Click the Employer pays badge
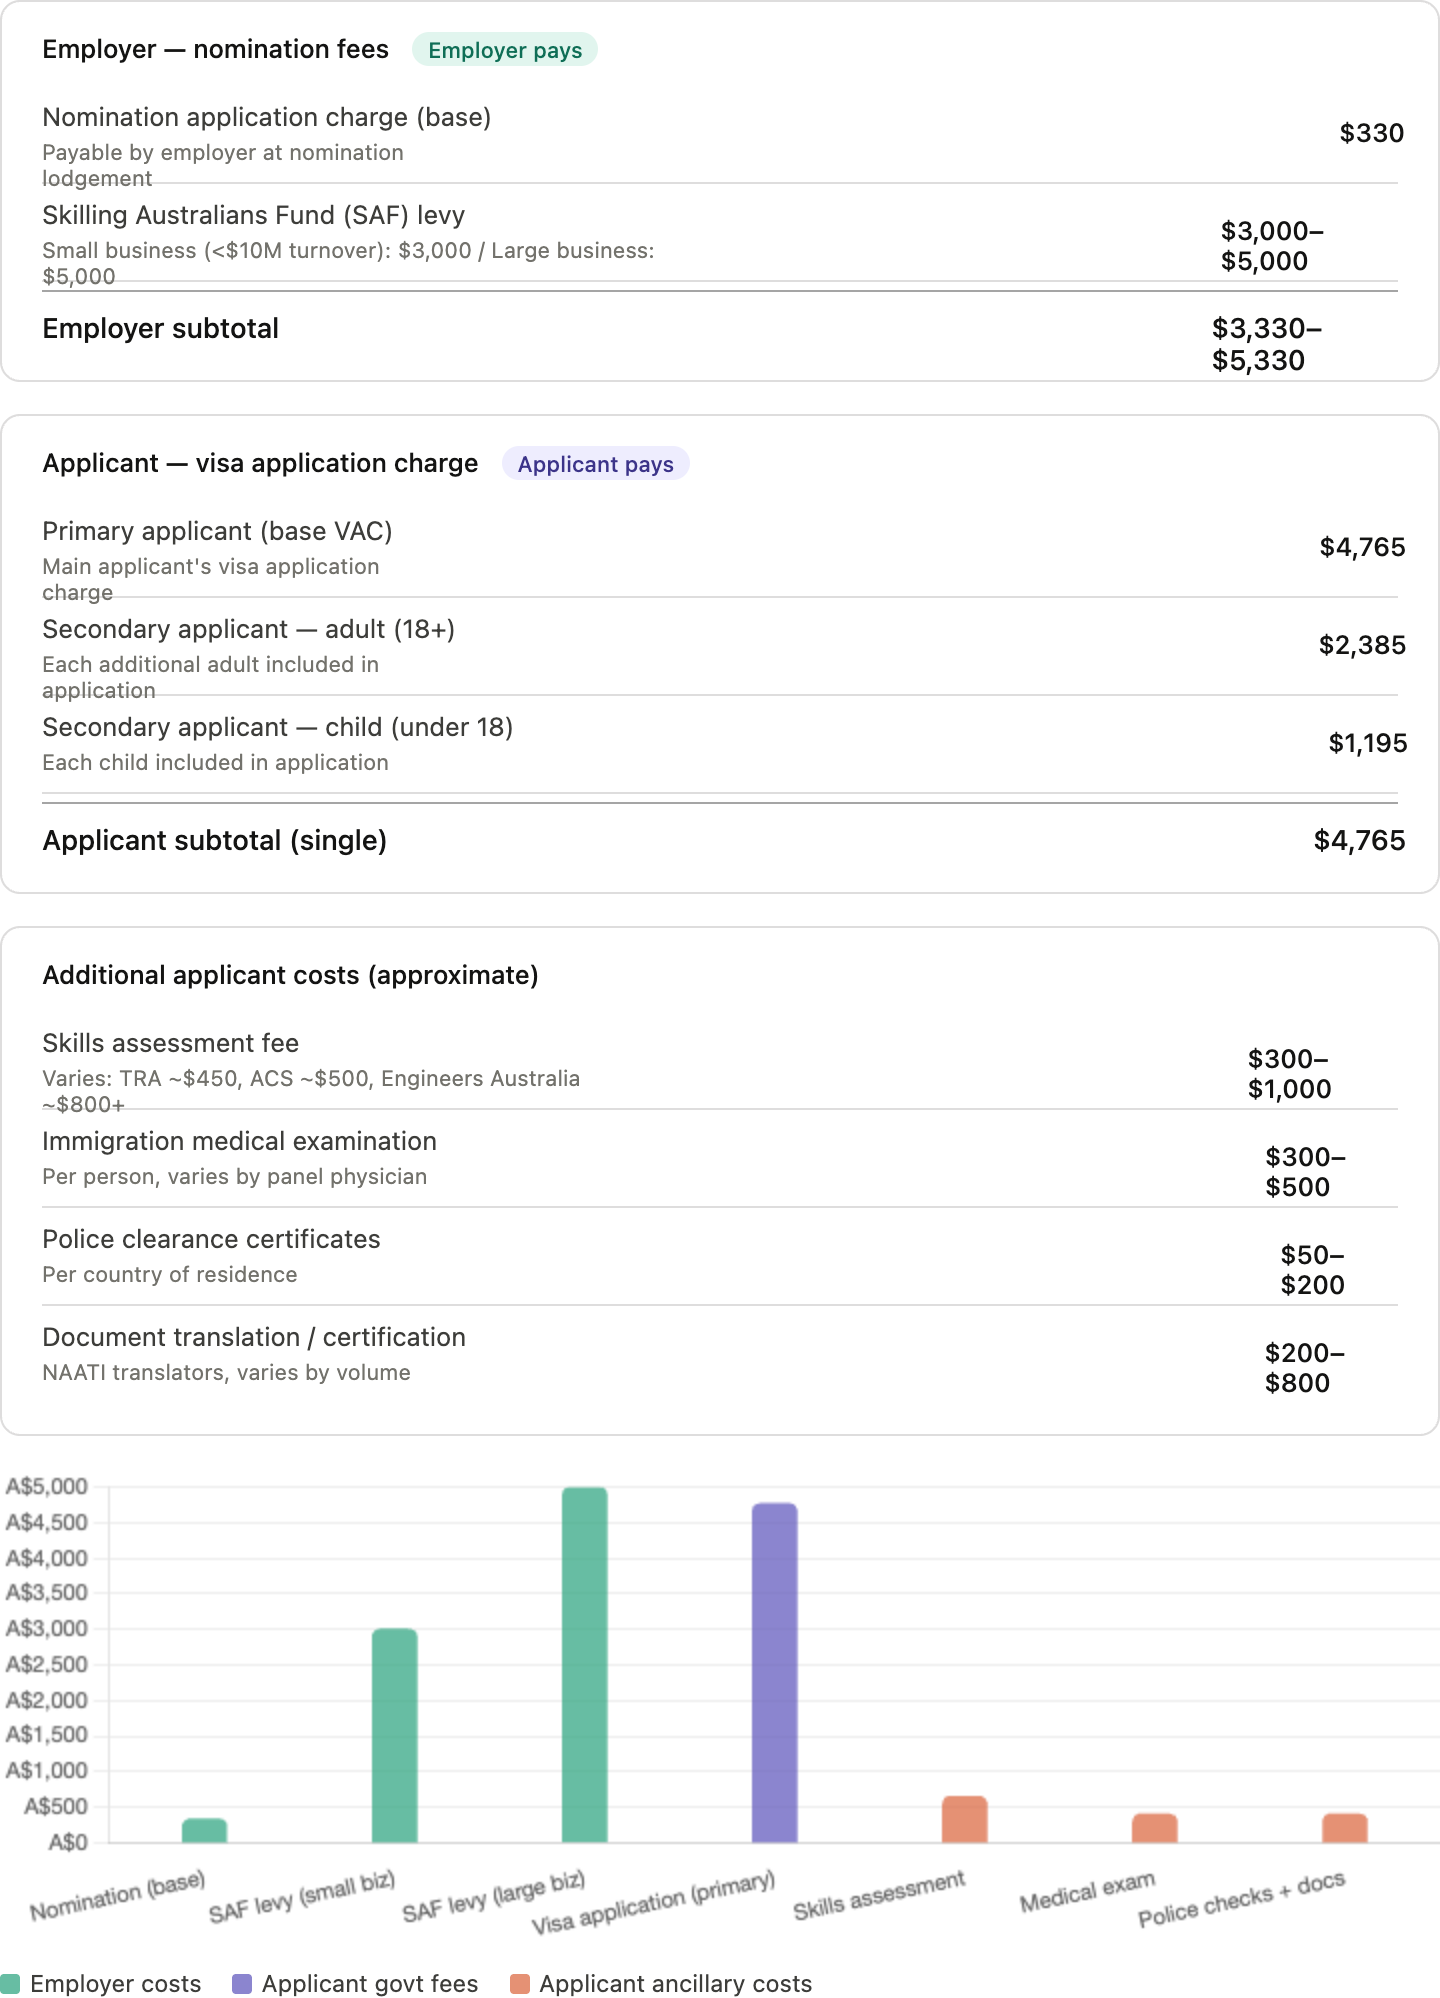 505,50
